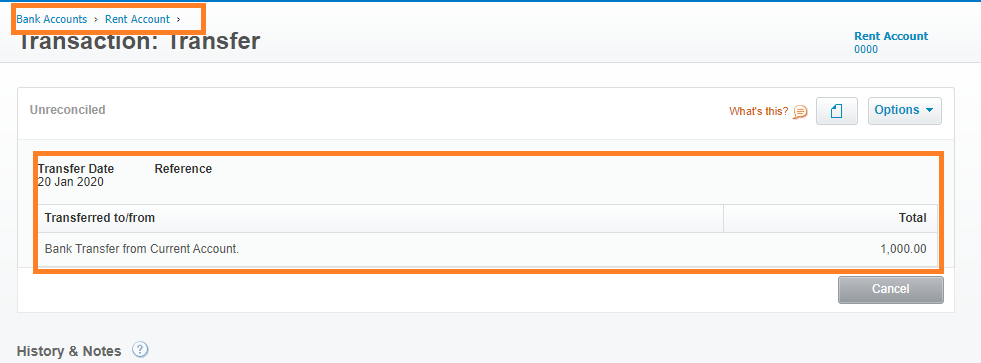The width and height of the screenshot is (981, 363).
Task: Open the History & Notes help icon
Action: click(x=141, y=350)
